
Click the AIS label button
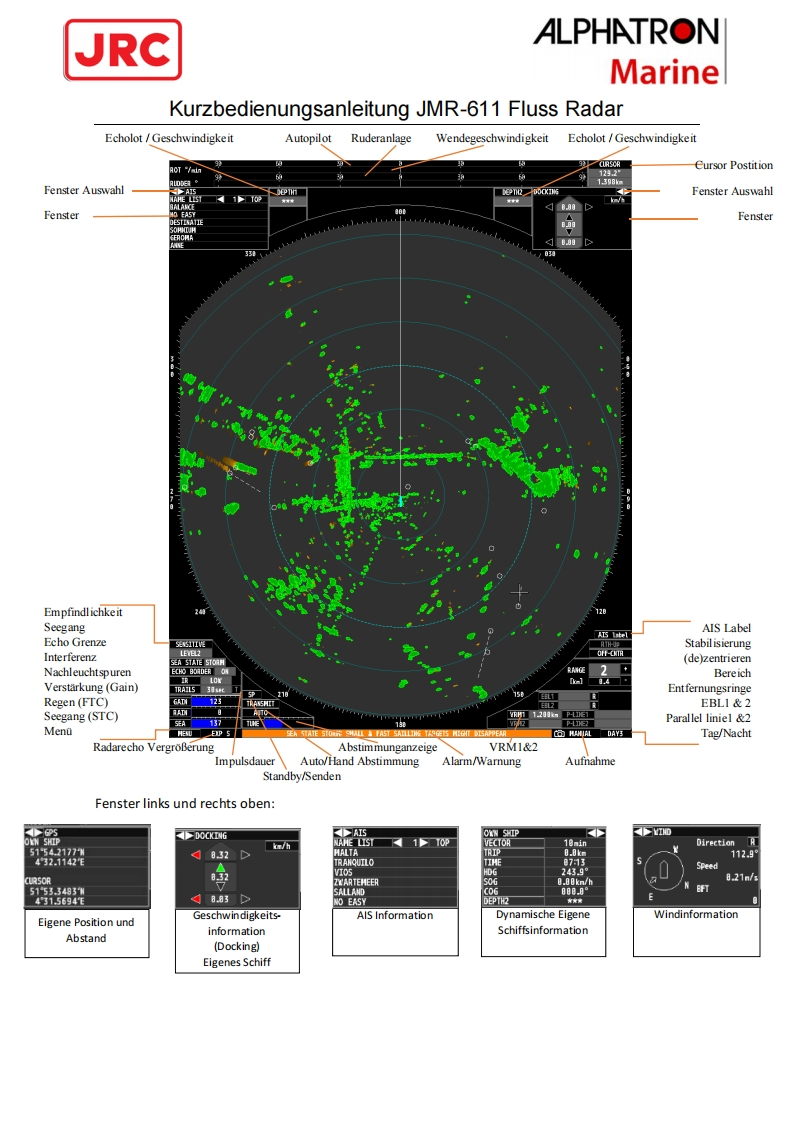coord(611,635)
